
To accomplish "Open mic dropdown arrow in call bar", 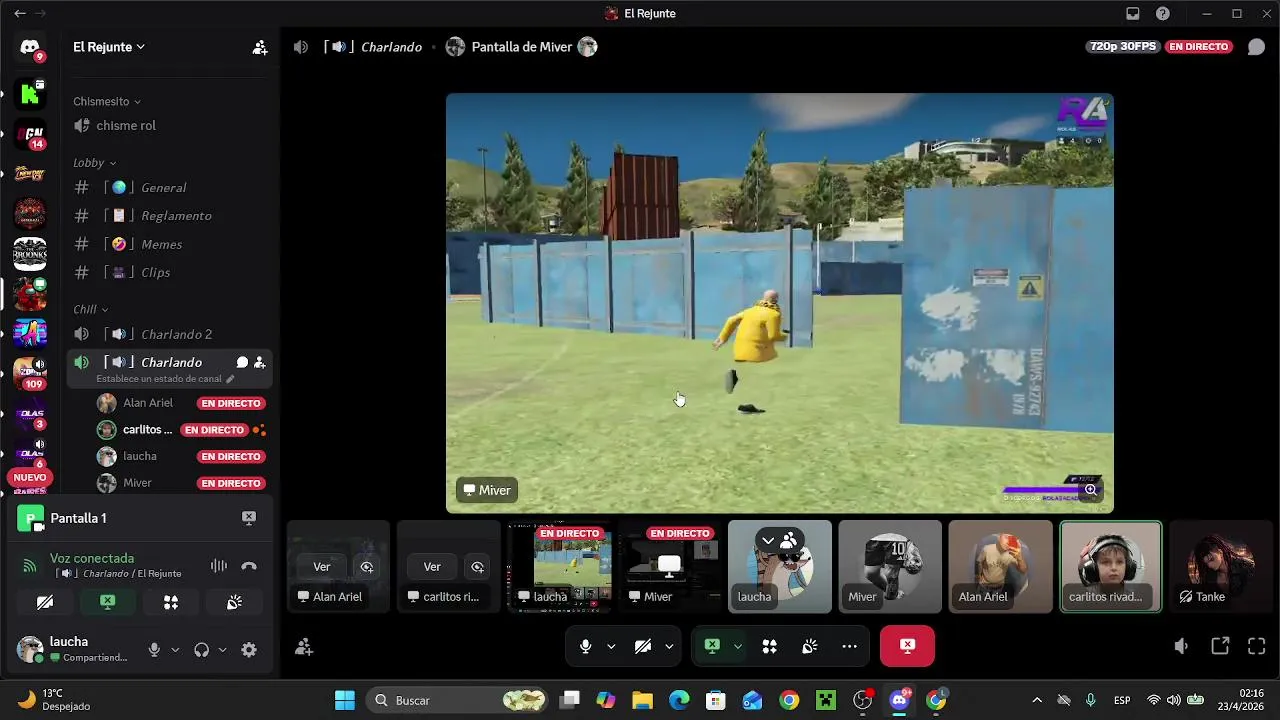I will [611, 647].
